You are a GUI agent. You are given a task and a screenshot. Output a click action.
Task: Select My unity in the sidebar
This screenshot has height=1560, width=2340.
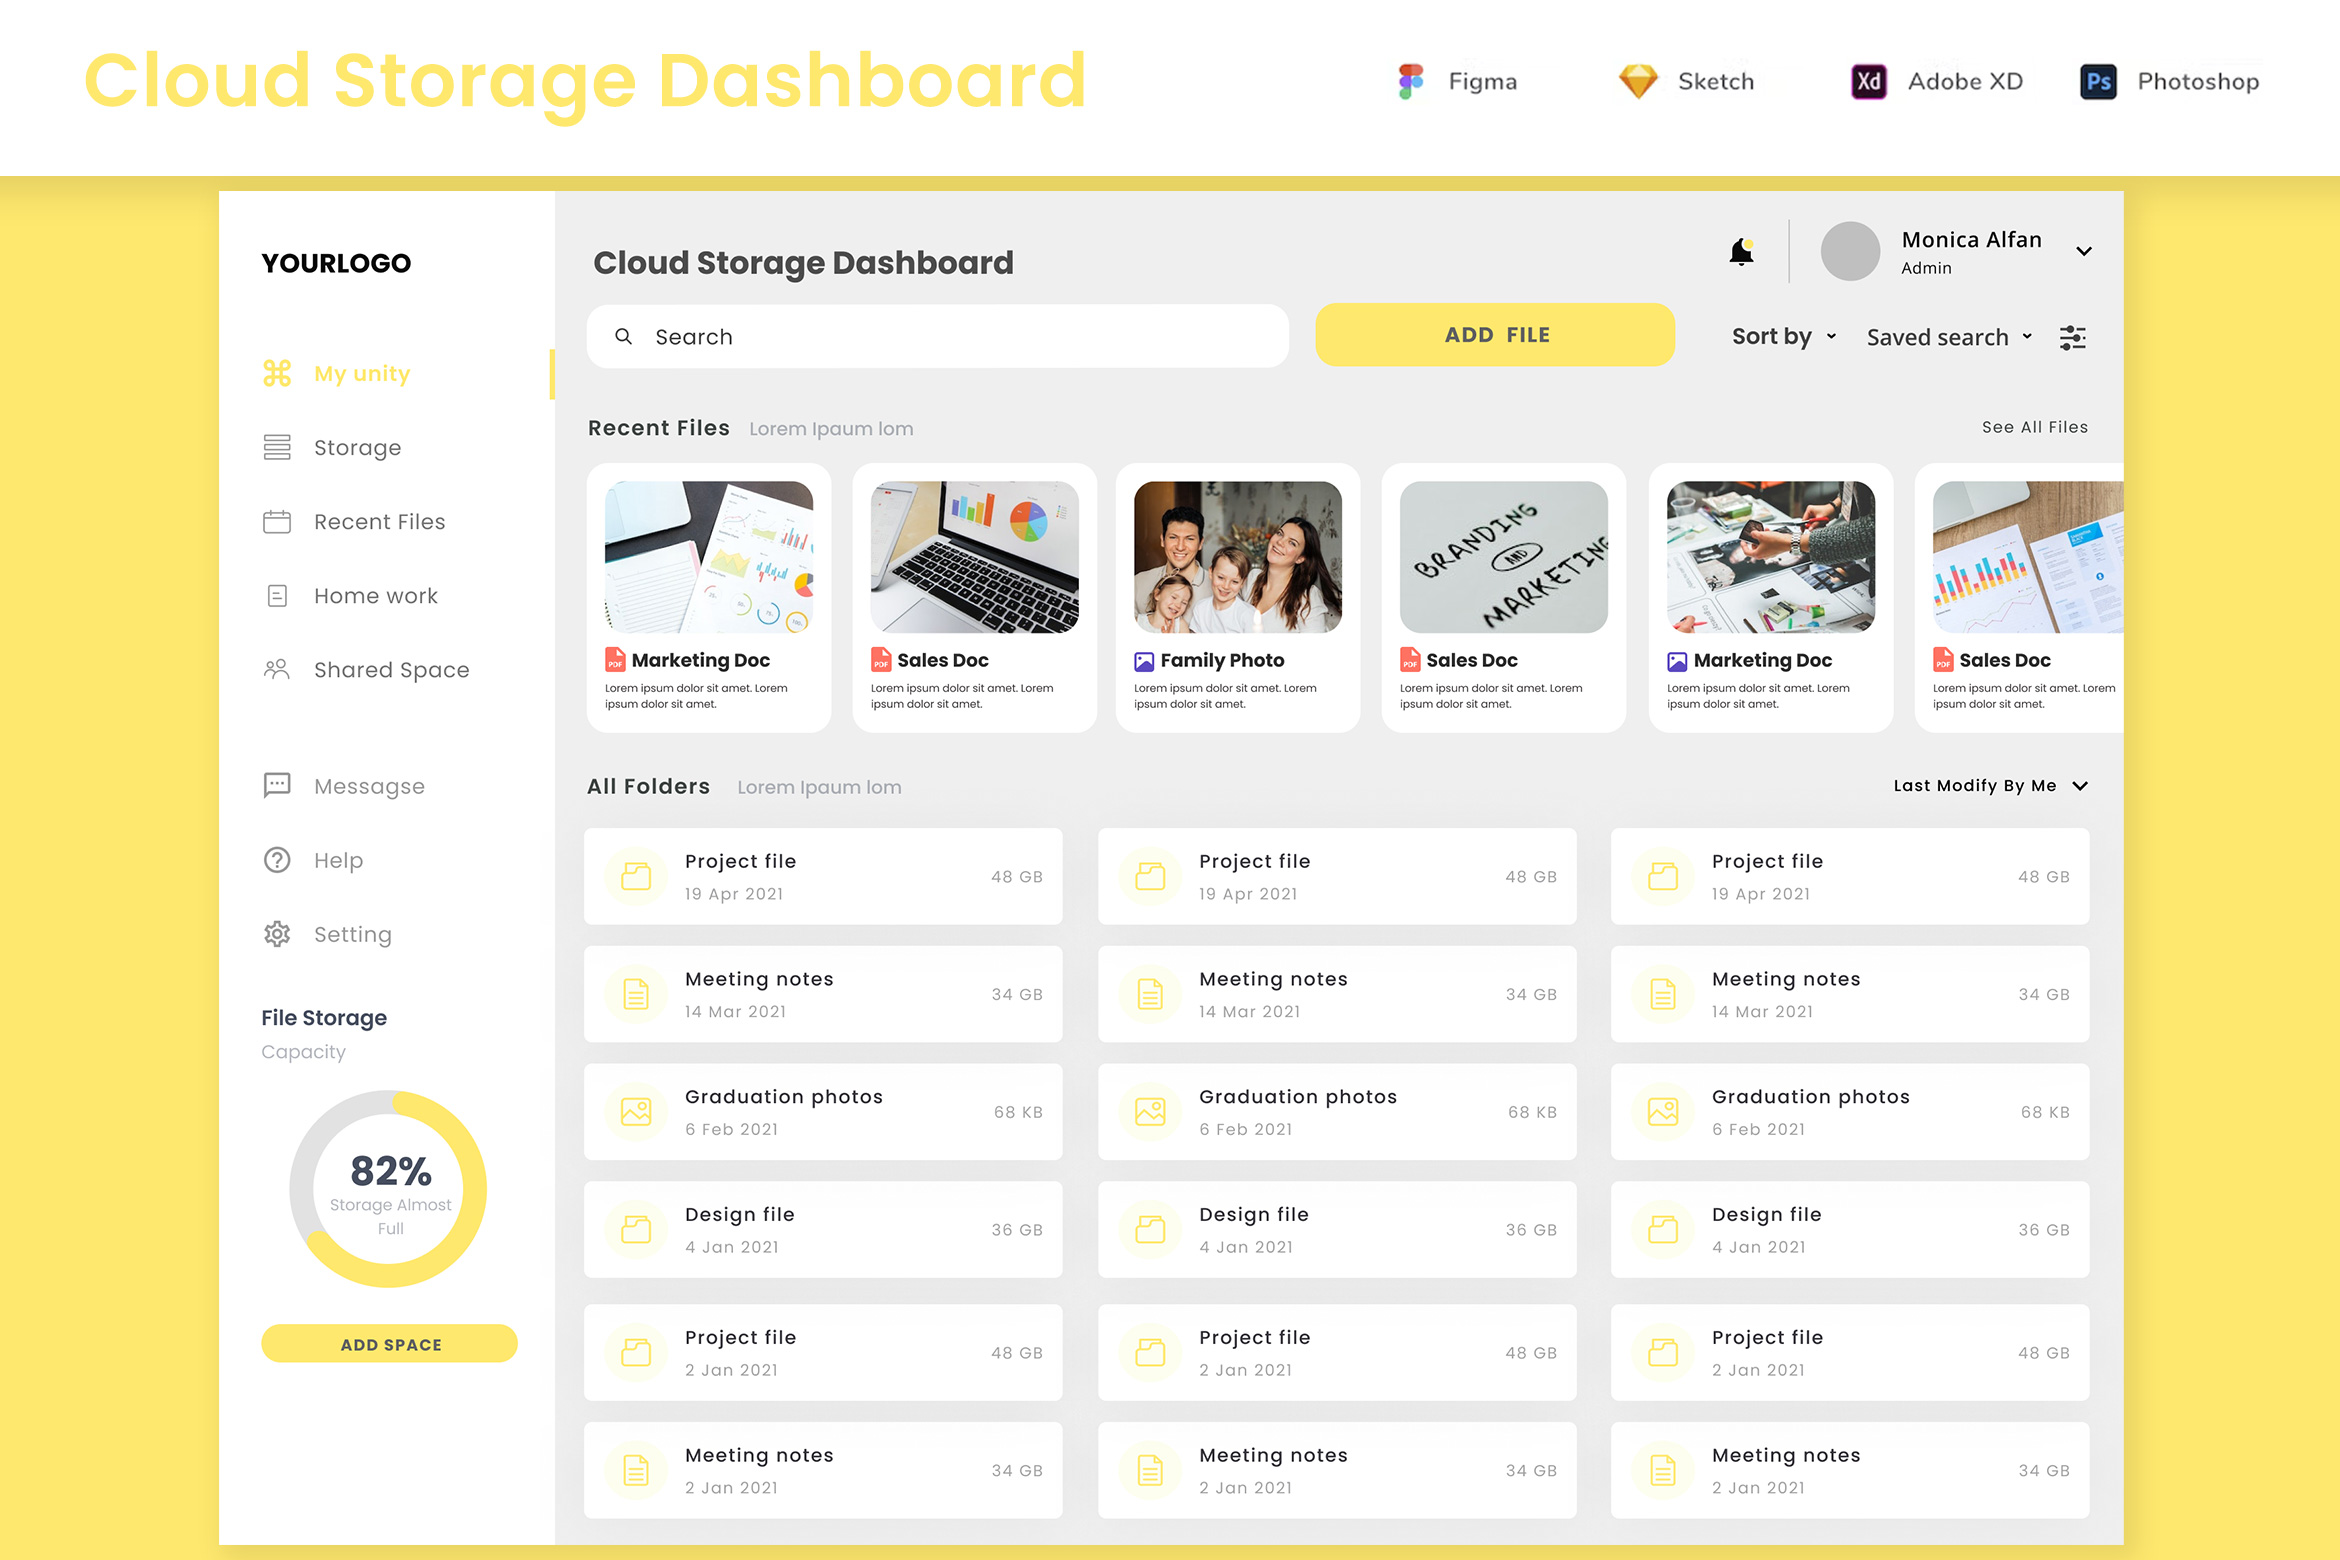tap(362, 373)
